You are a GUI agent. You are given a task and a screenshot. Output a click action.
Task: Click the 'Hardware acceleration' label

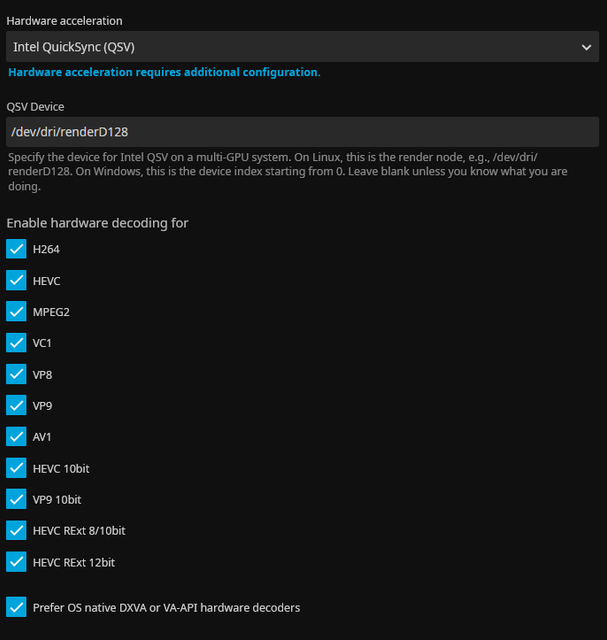click(x=64, y=21)
